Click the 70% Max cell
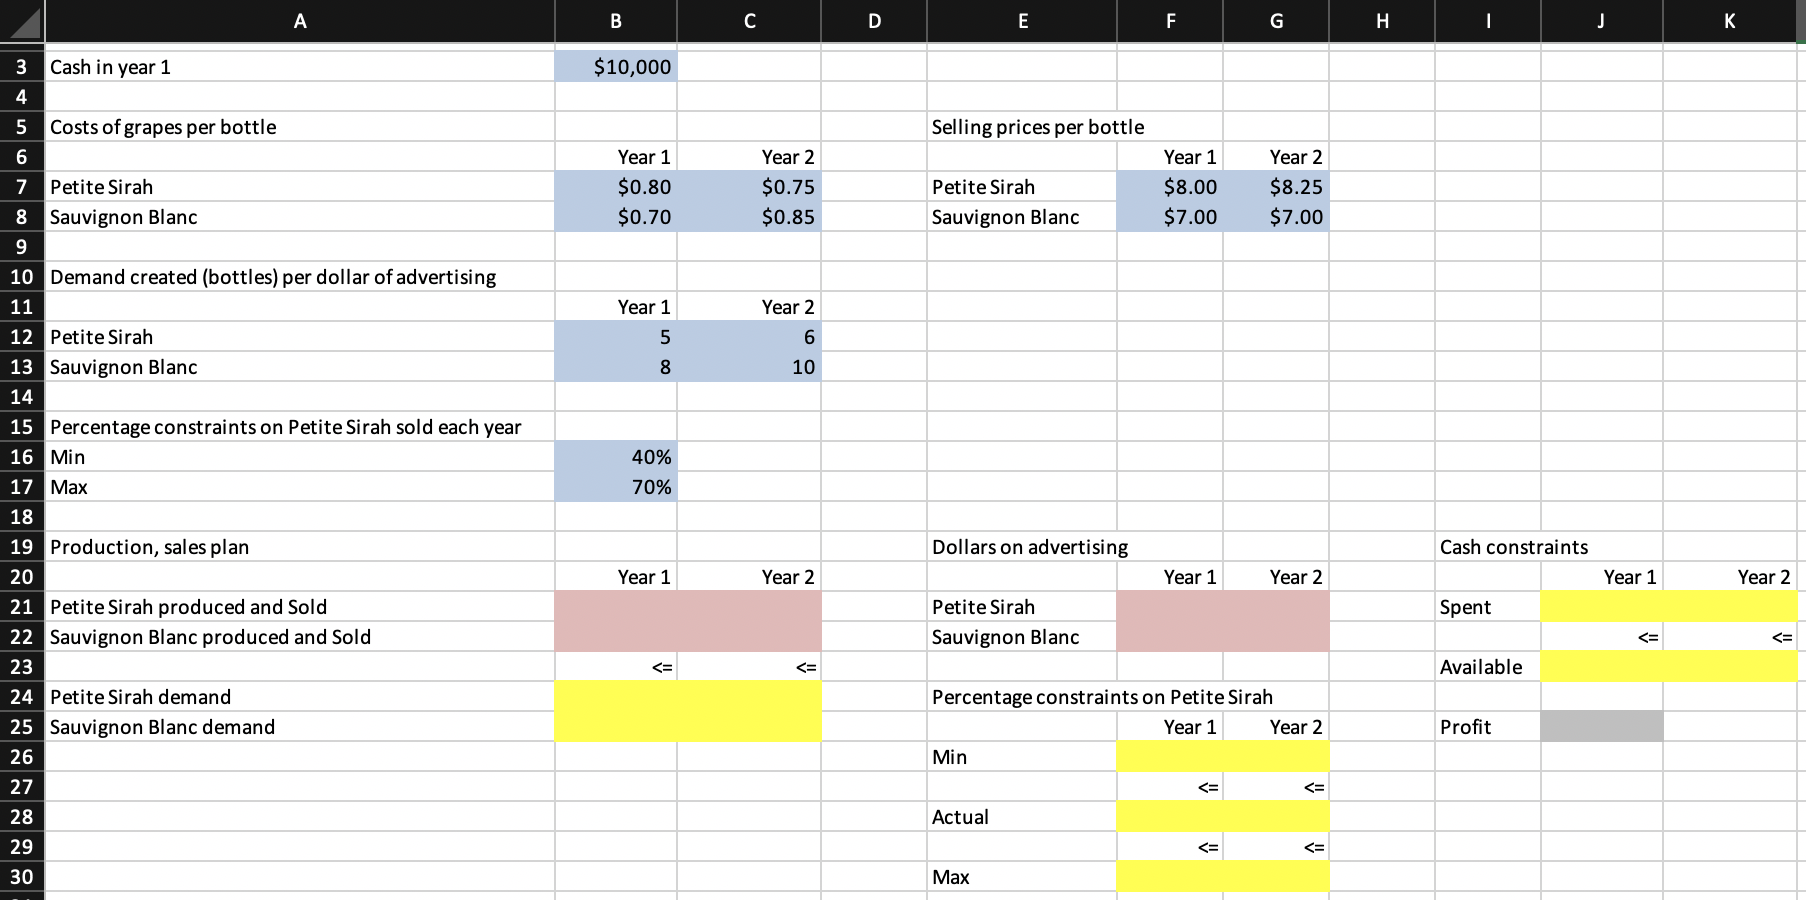The width and height of the screenshot is (1806, 900). pos(616,487)
